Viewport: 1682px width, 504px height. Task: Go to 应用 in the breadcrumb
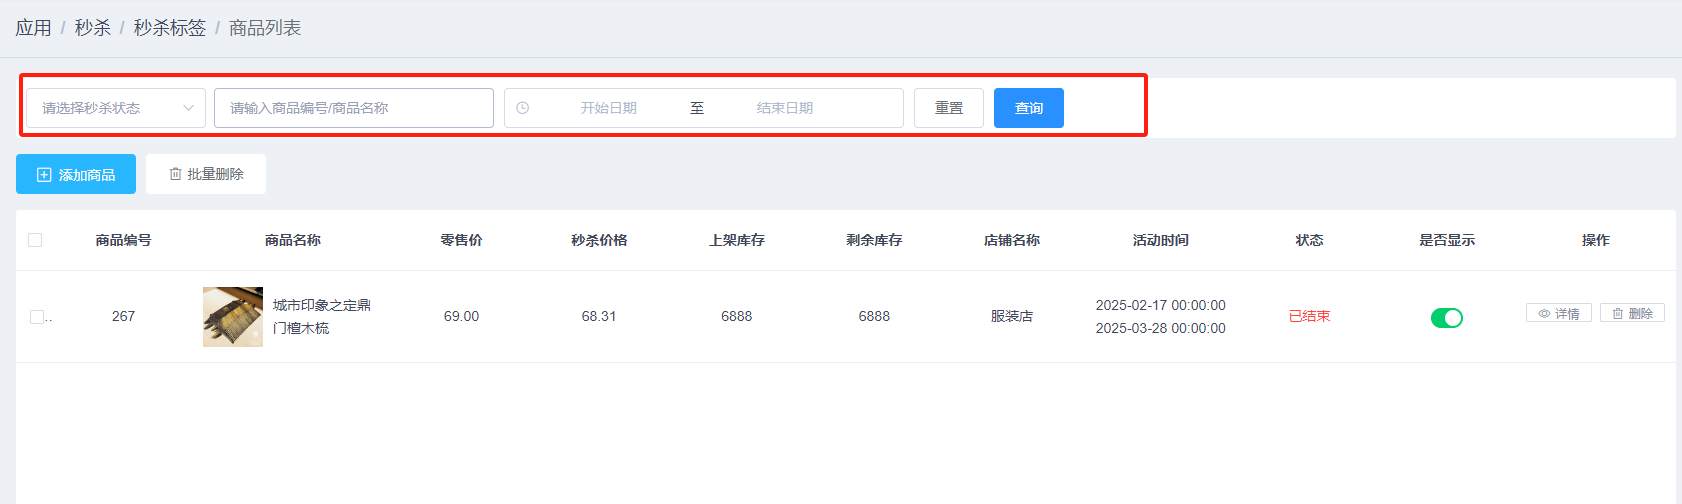(x=33, y=28)
